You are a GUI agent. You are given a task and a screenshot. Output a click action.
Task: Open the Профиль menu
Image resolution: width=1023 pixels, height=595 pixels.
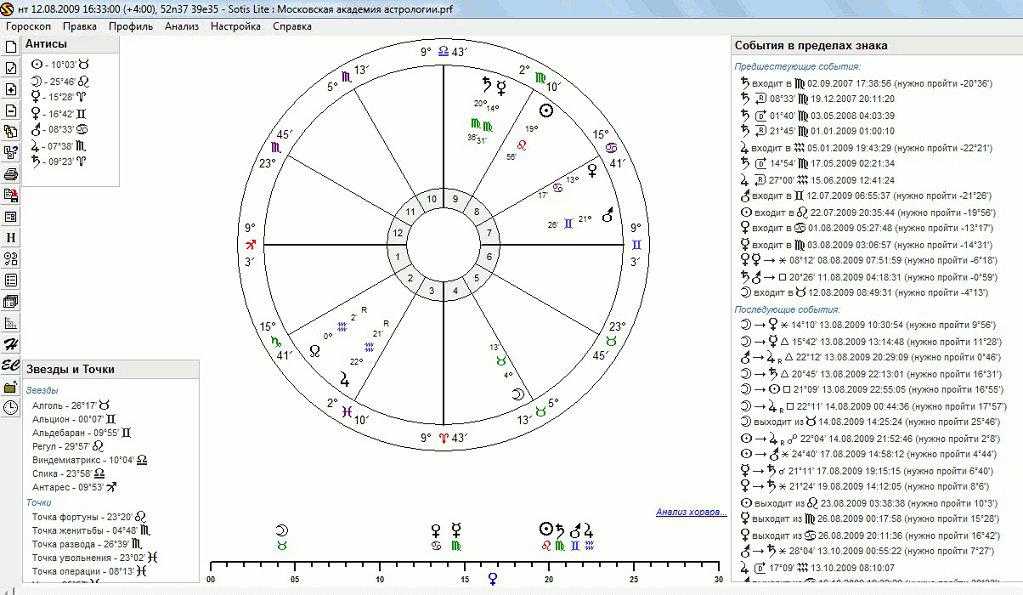click(130, 27)
